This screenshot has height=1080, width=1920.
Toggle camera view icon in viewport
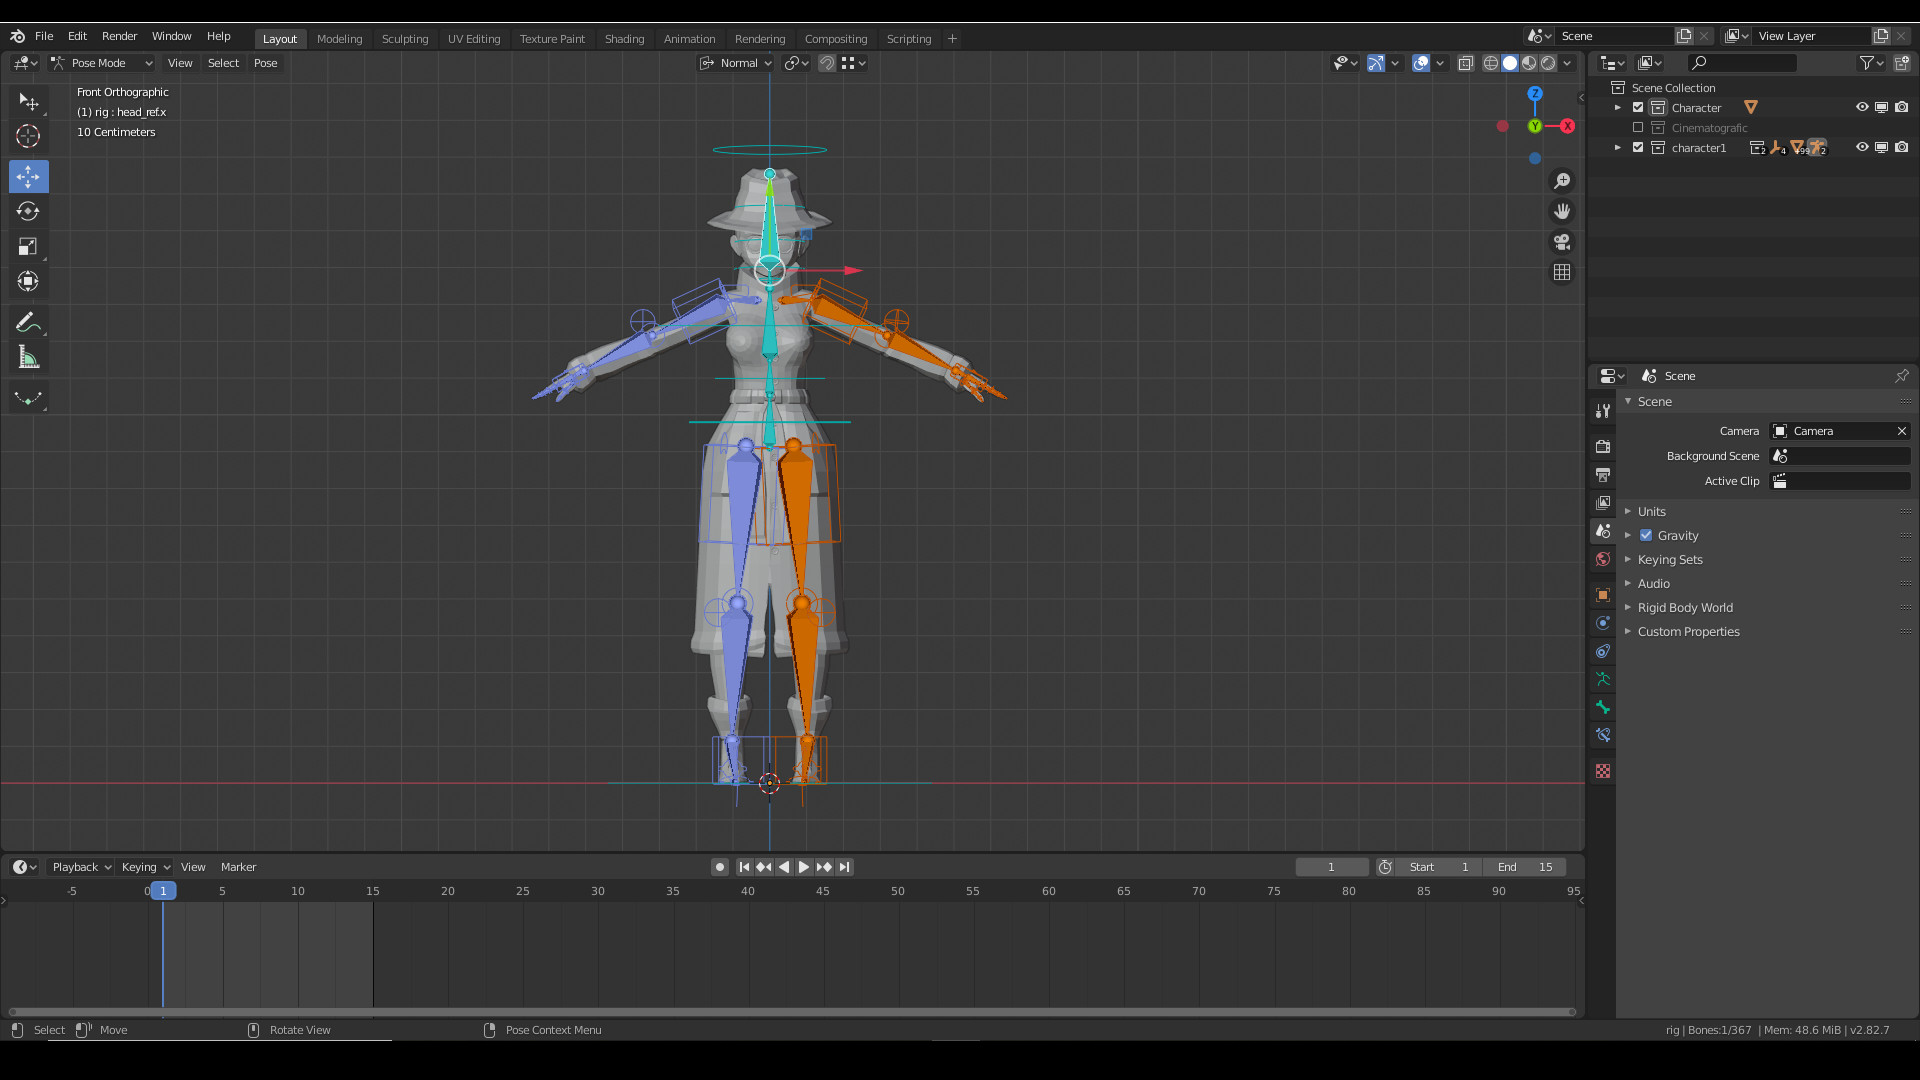point(1562,242)
